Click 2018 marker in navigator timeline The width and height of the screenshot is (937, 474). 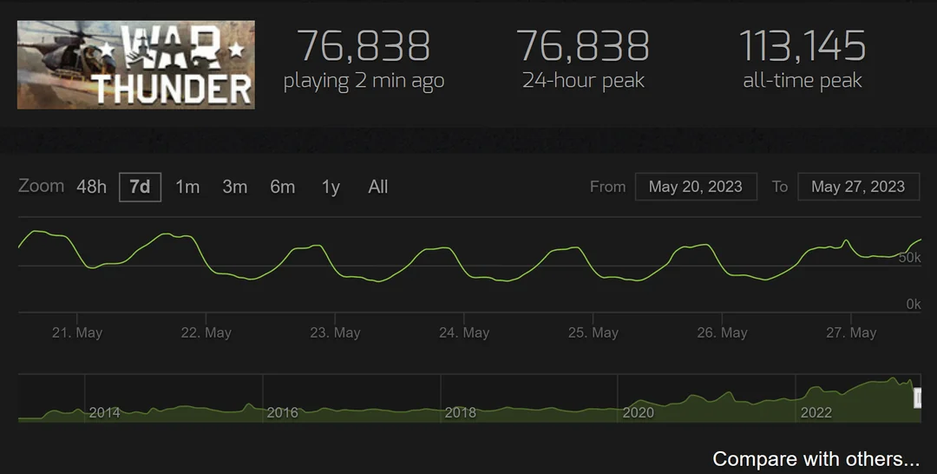point(460,412)
